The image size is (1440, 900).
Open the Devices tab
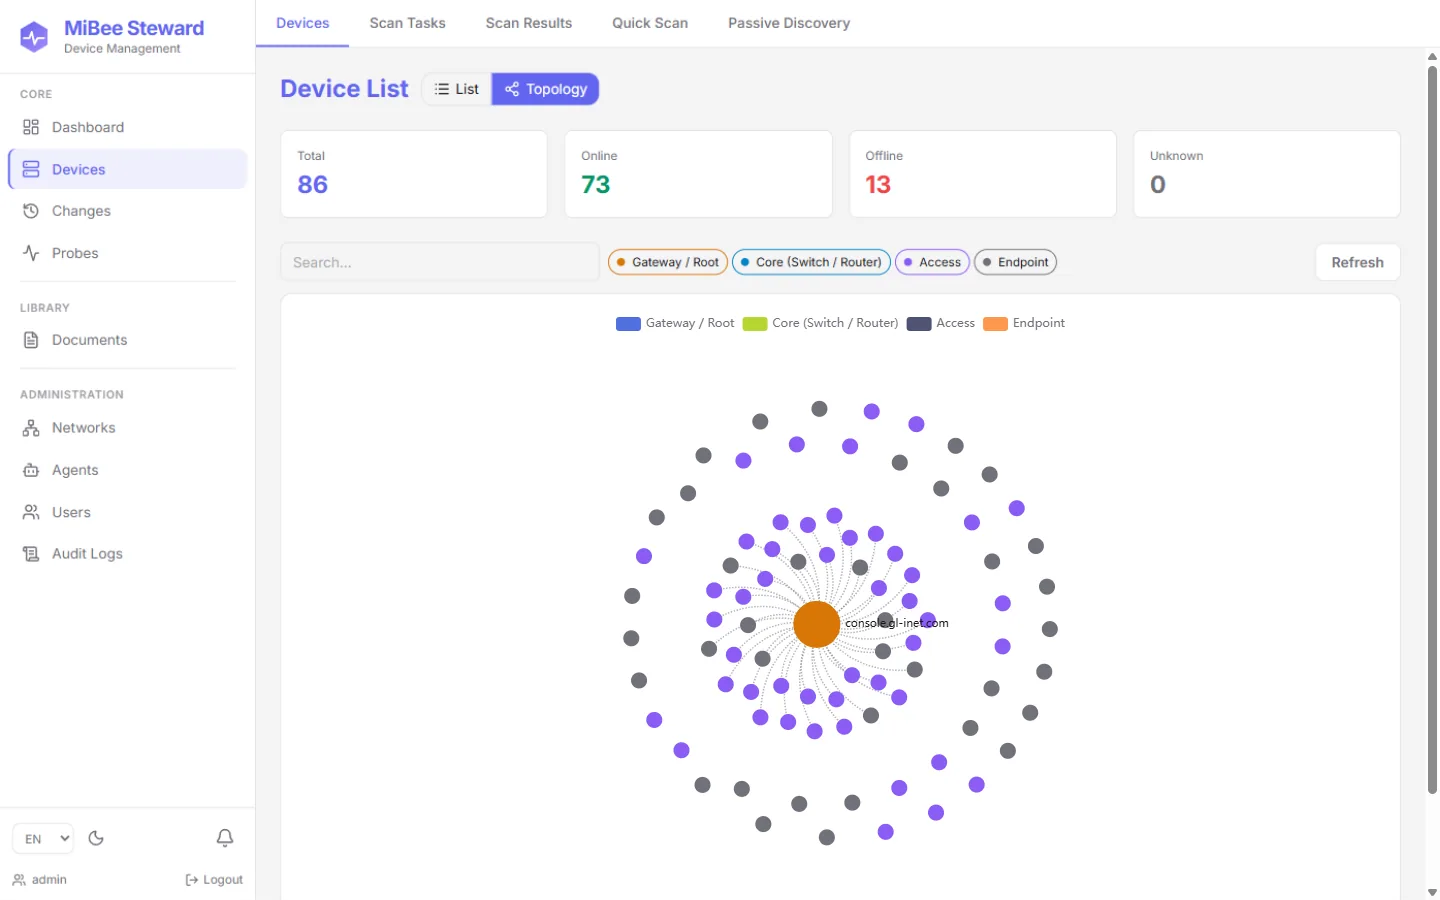(x=303, y=23)
